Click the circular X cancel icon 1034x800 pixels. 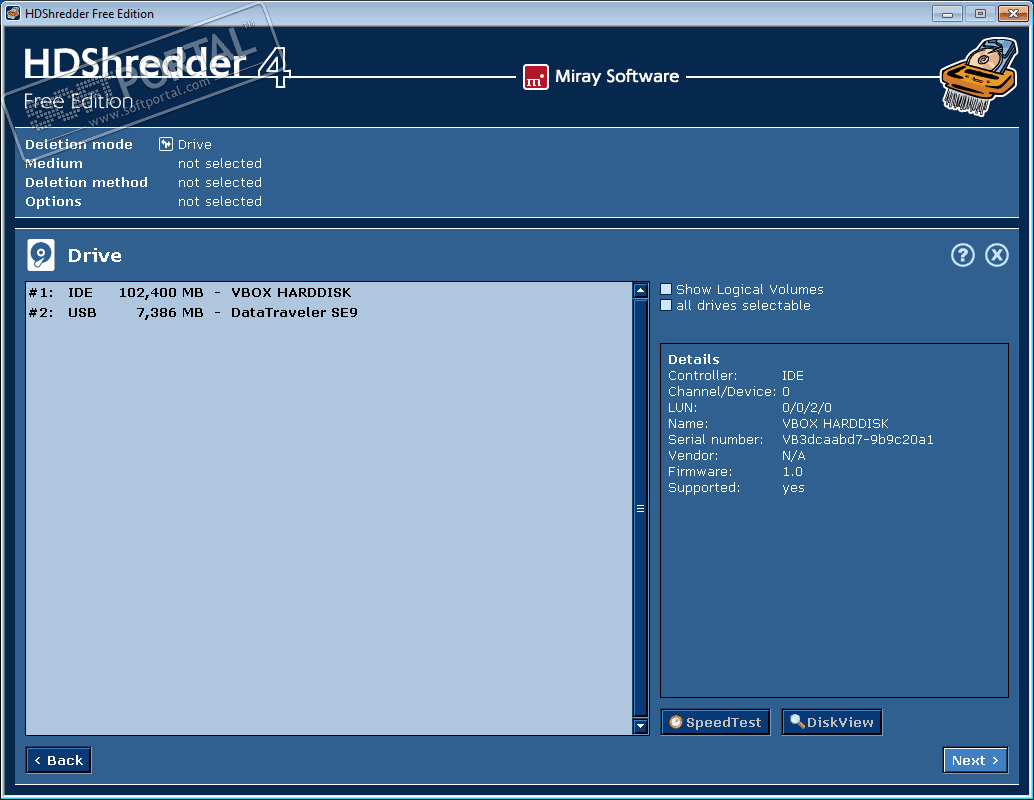coord(996,255)
